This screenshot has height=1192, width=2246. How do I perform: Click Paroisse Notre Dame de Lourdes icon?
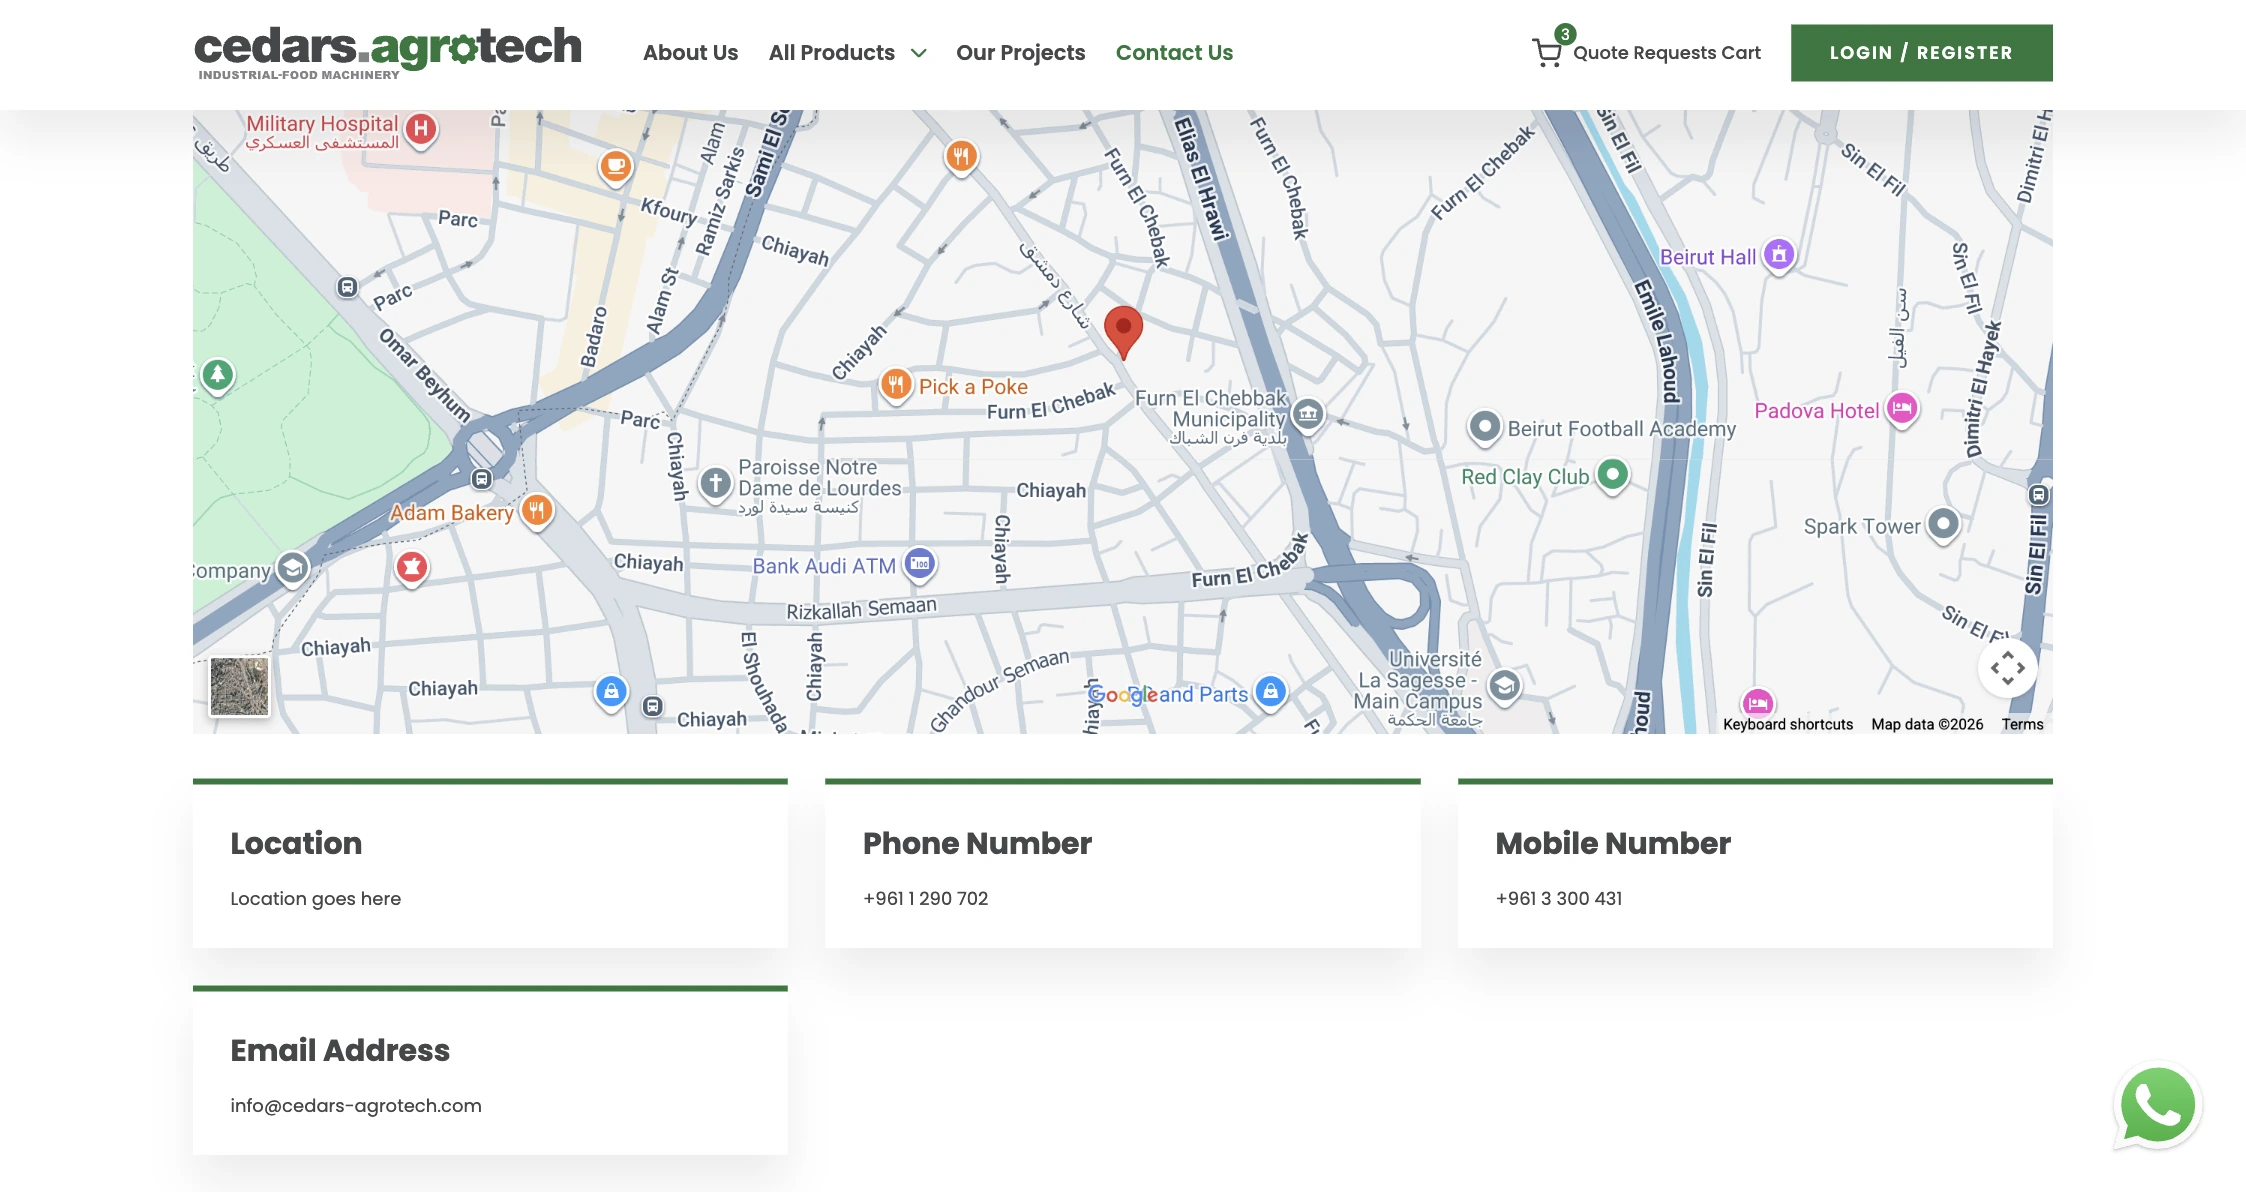pyautogui.click(x=715, y=484)
